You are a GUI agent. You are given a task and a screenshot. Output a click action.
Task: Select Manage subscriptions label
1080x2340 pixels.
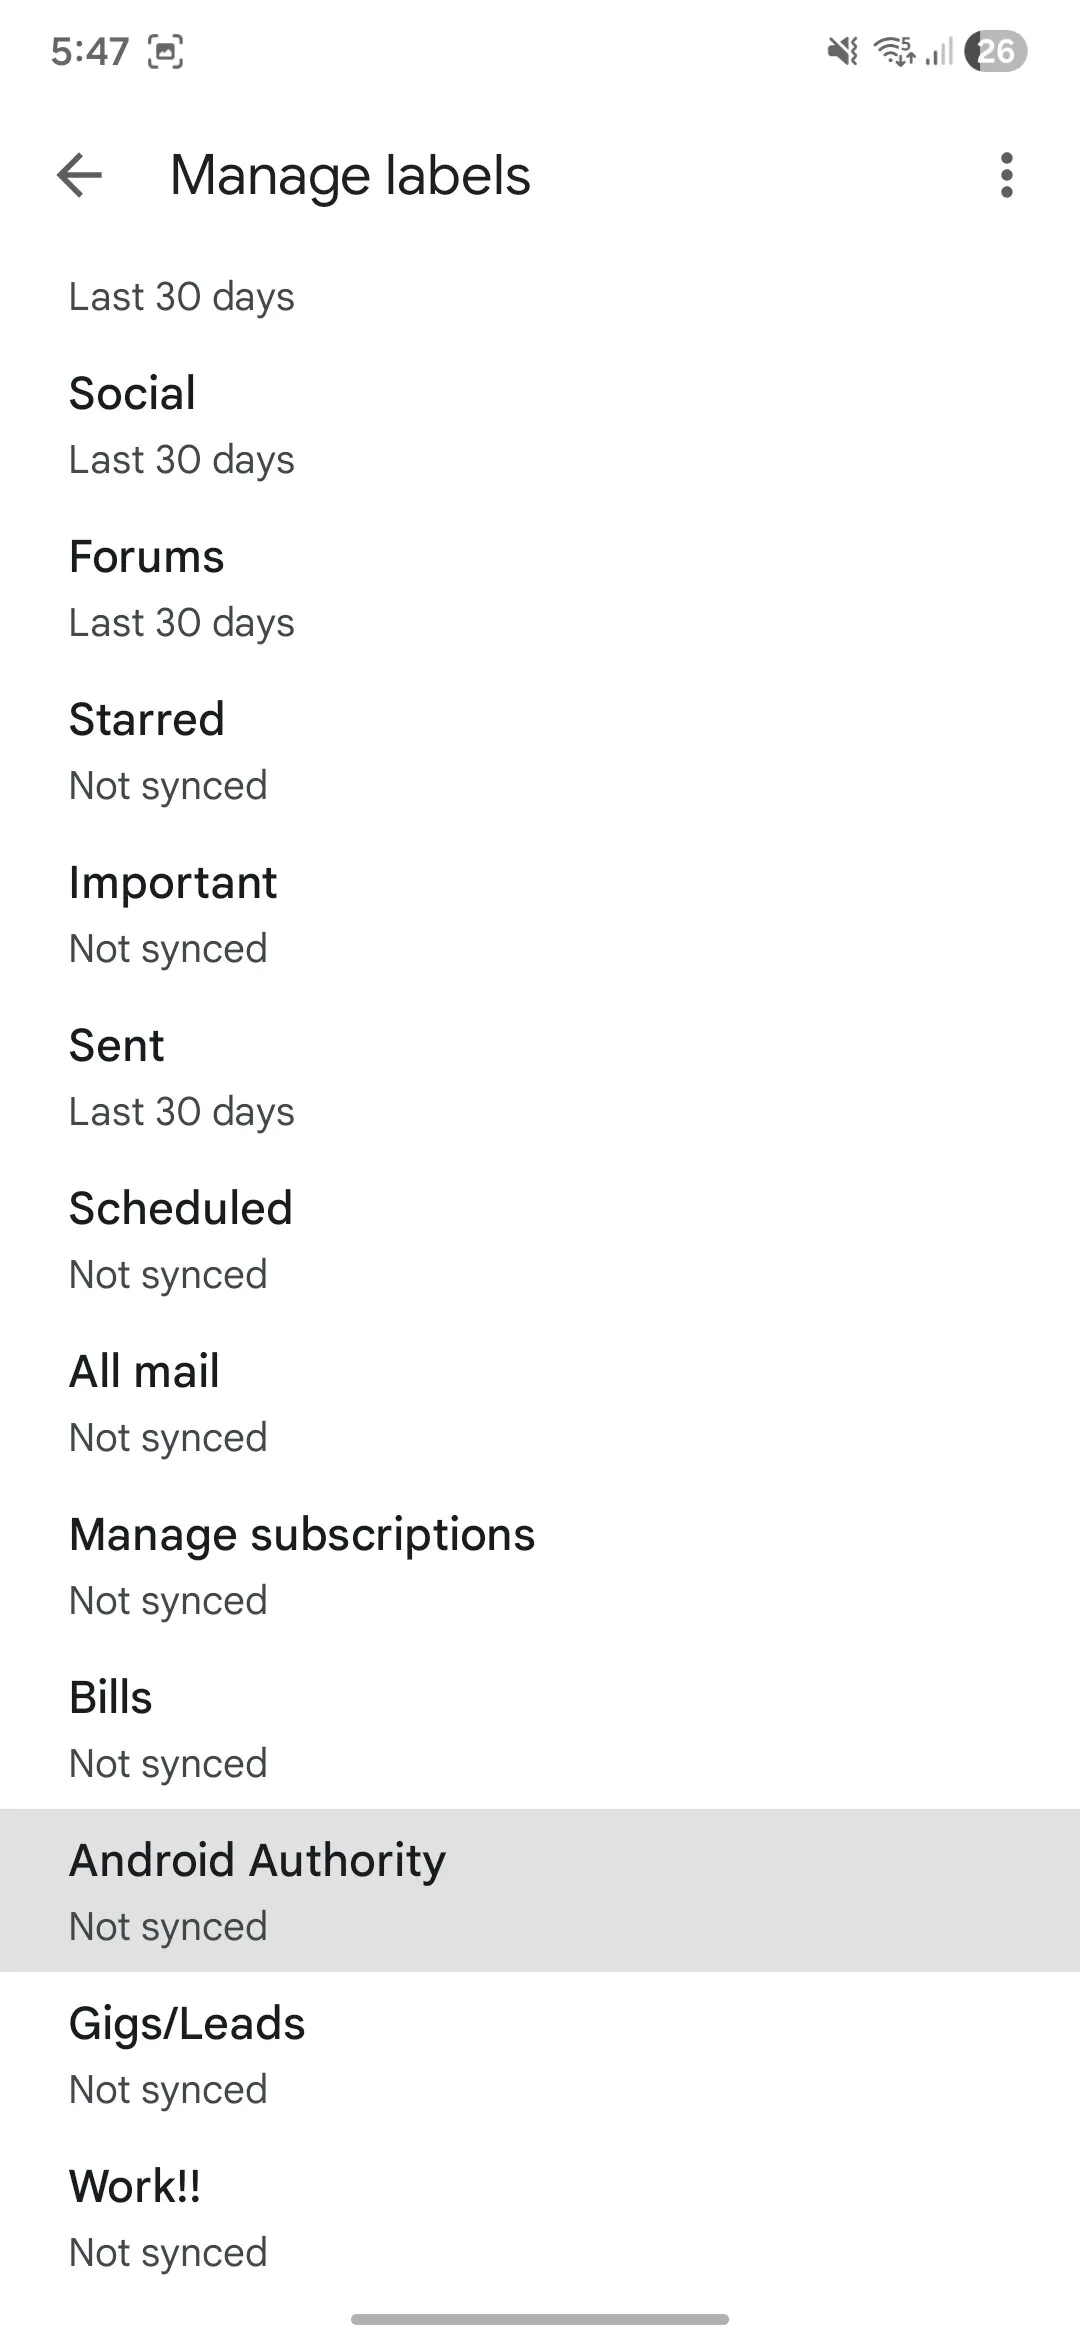pyautogui.click(x=540, y=1567)
